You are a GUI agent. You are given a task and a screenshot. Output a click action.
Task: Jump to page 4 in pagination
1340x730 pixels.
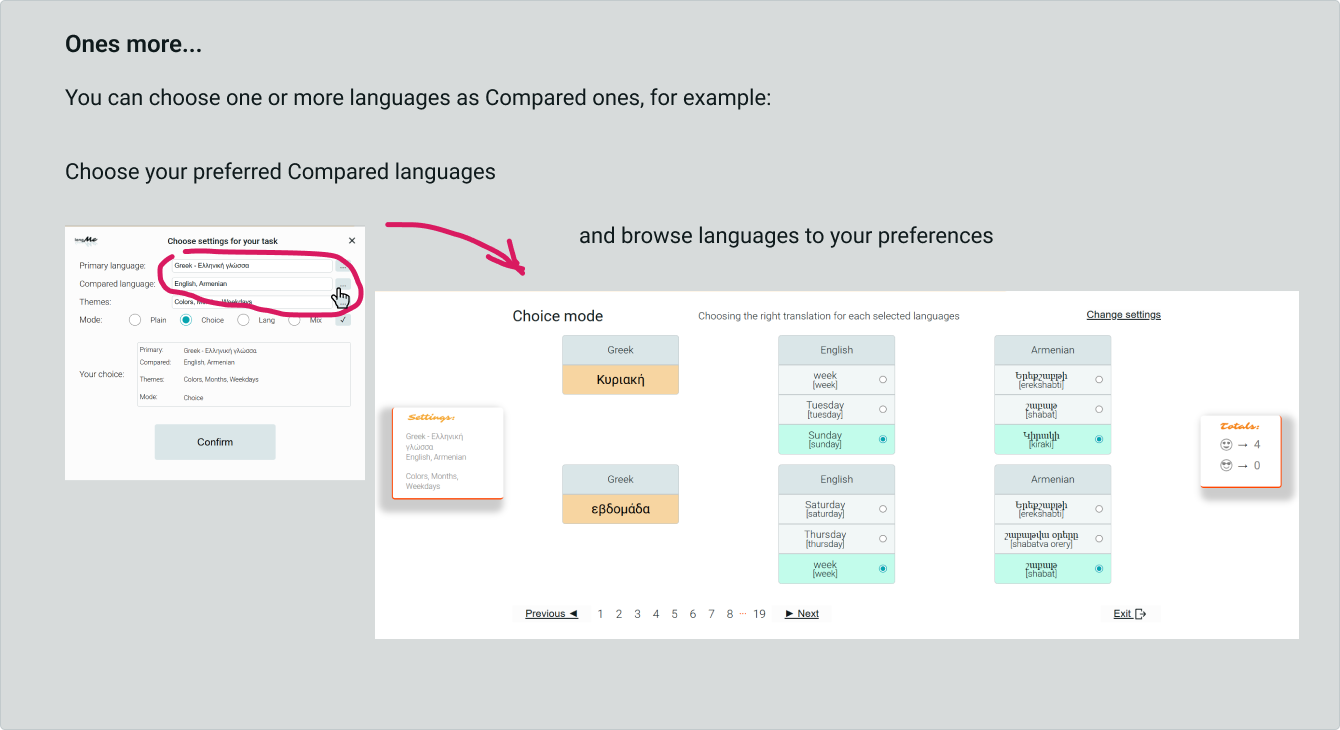[x=656, y=614]
